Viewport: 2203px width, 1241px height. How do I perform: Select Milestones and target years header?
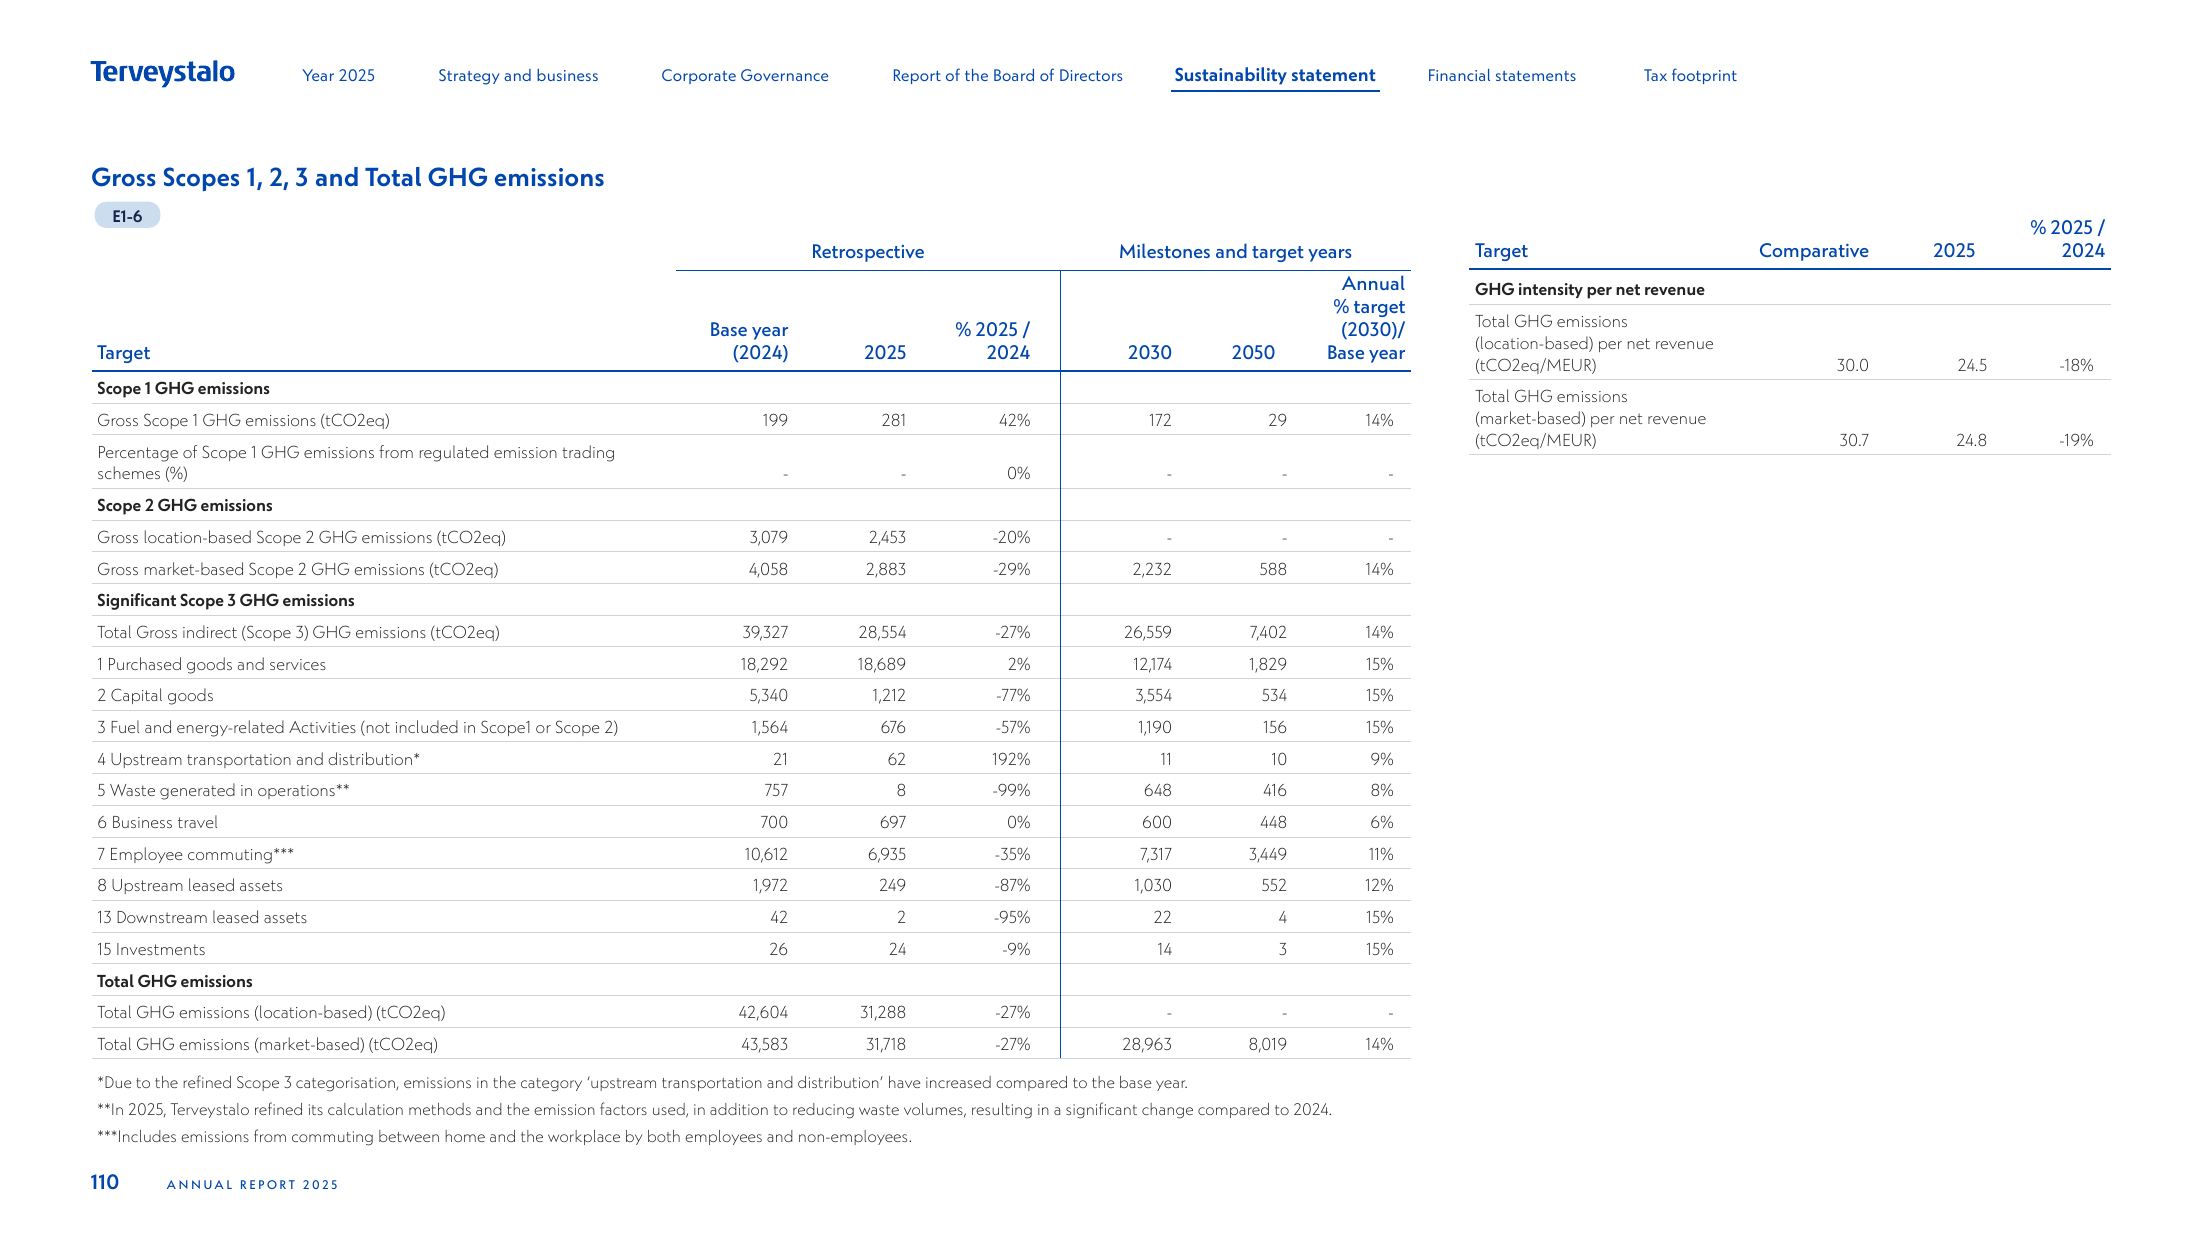1235,252
